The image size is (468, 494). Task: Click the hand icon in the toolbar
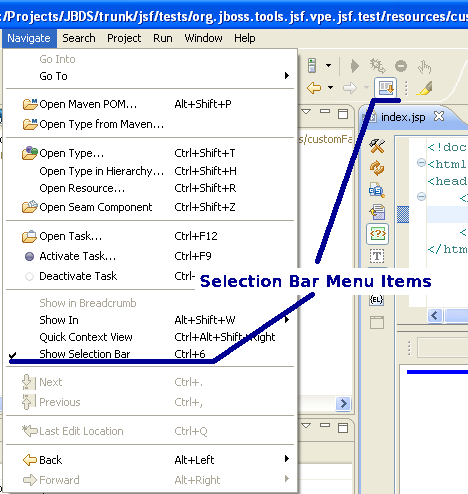[x=424, y=67]
